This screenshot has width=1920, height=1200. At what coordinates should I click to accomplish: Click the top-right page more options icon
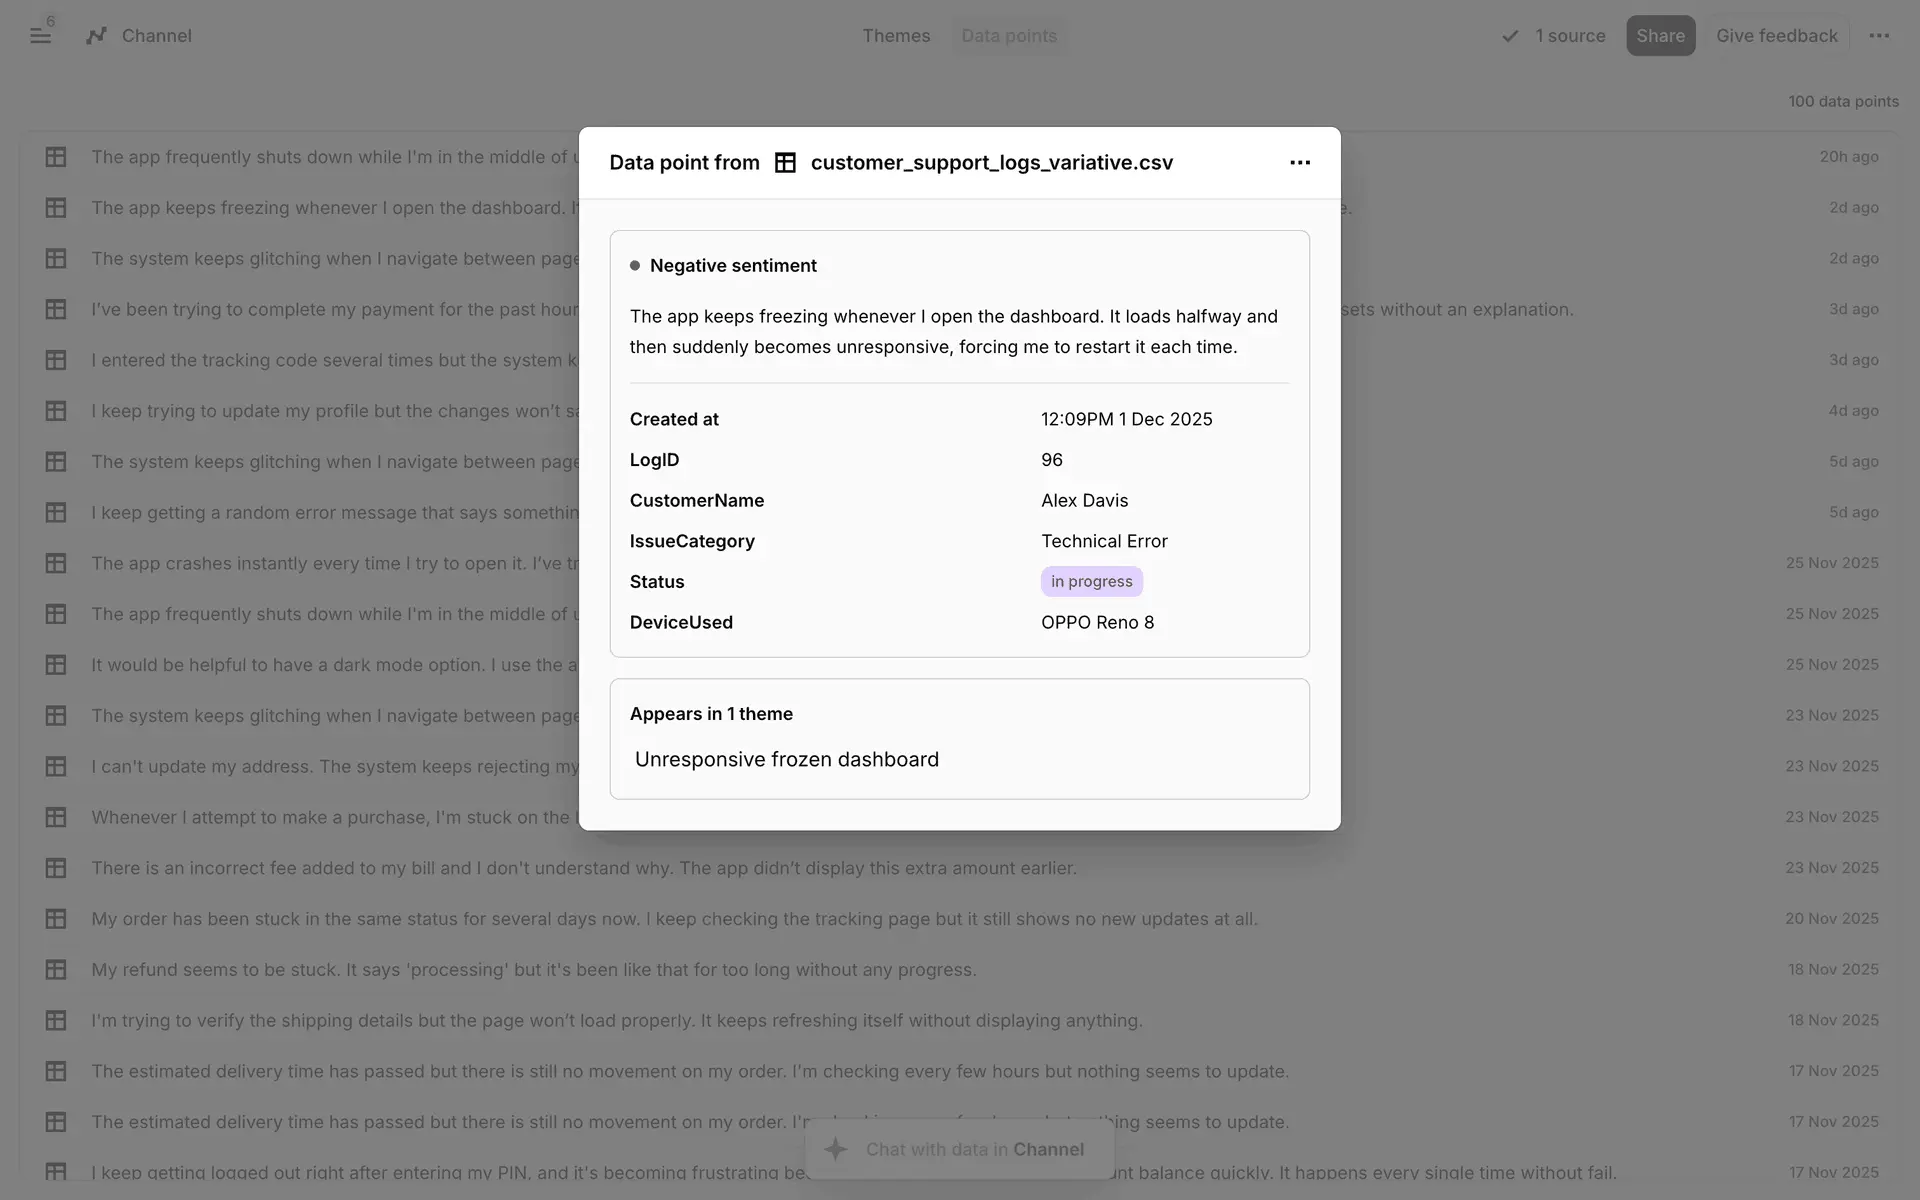pyautogui.click(x=1879, y=36)
